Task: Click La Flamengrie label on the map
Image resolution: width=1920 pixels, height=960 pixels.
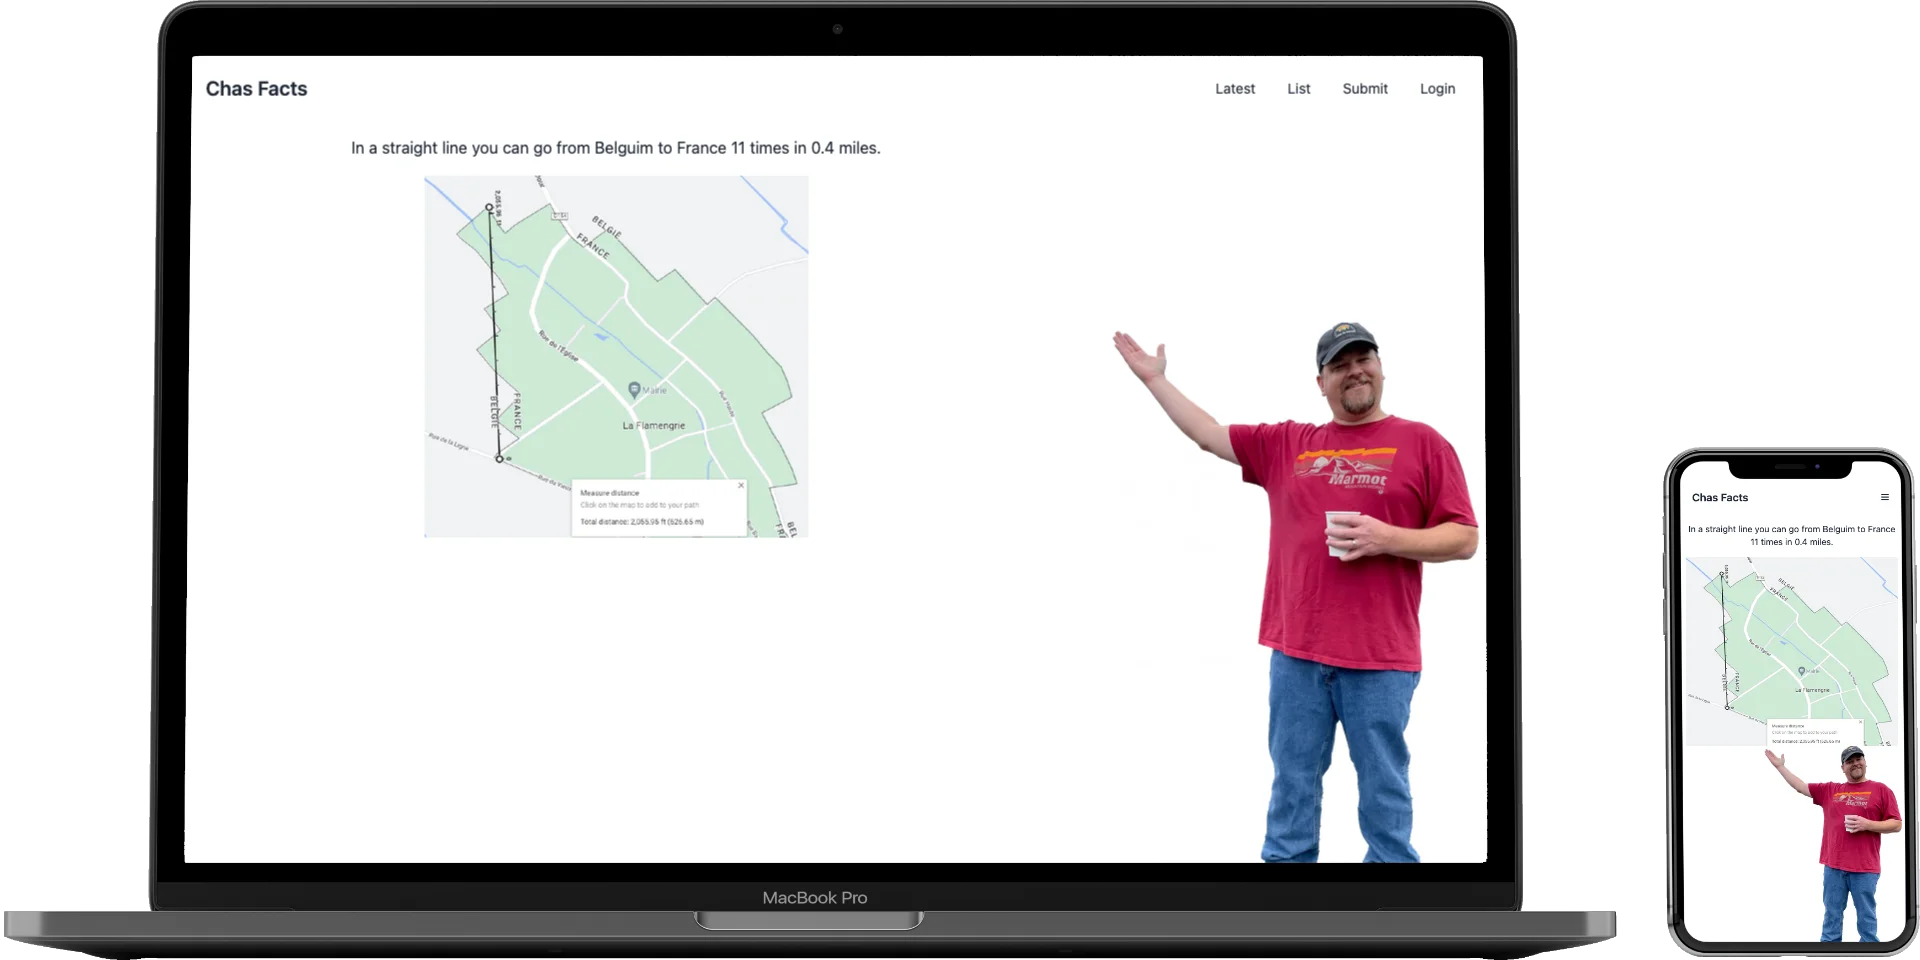Action: coord(654,425)
